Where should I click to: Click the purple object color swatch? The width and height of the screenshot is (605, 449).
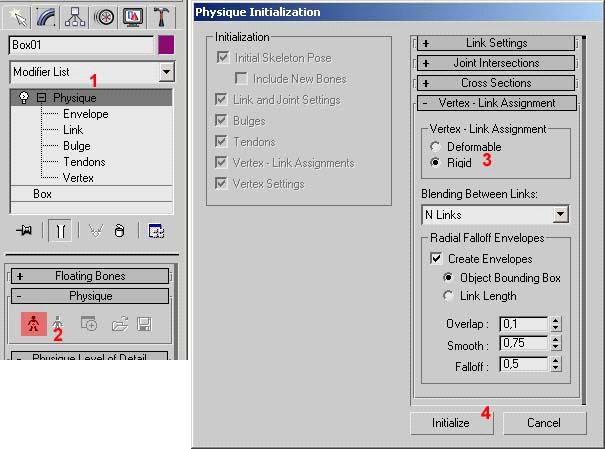pyautogui.click(x=166, y=45)
